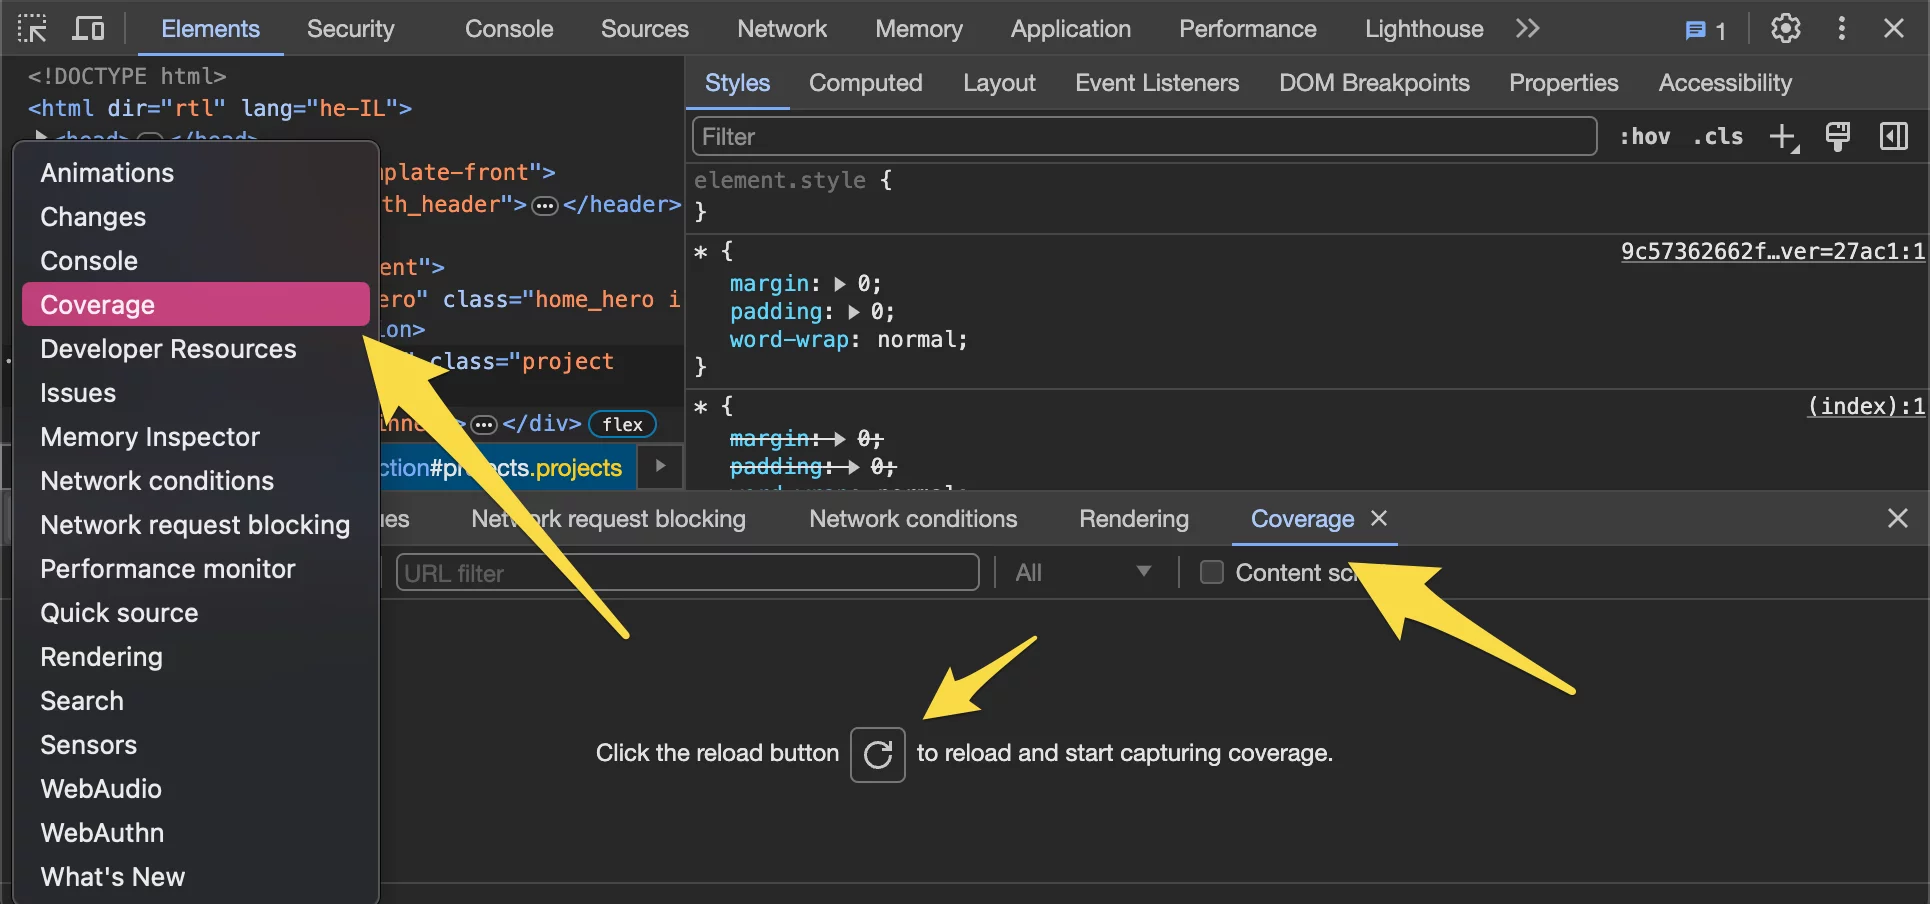Switch to the Computed pane
1930x904 pixels.
[x=866, y=83]
